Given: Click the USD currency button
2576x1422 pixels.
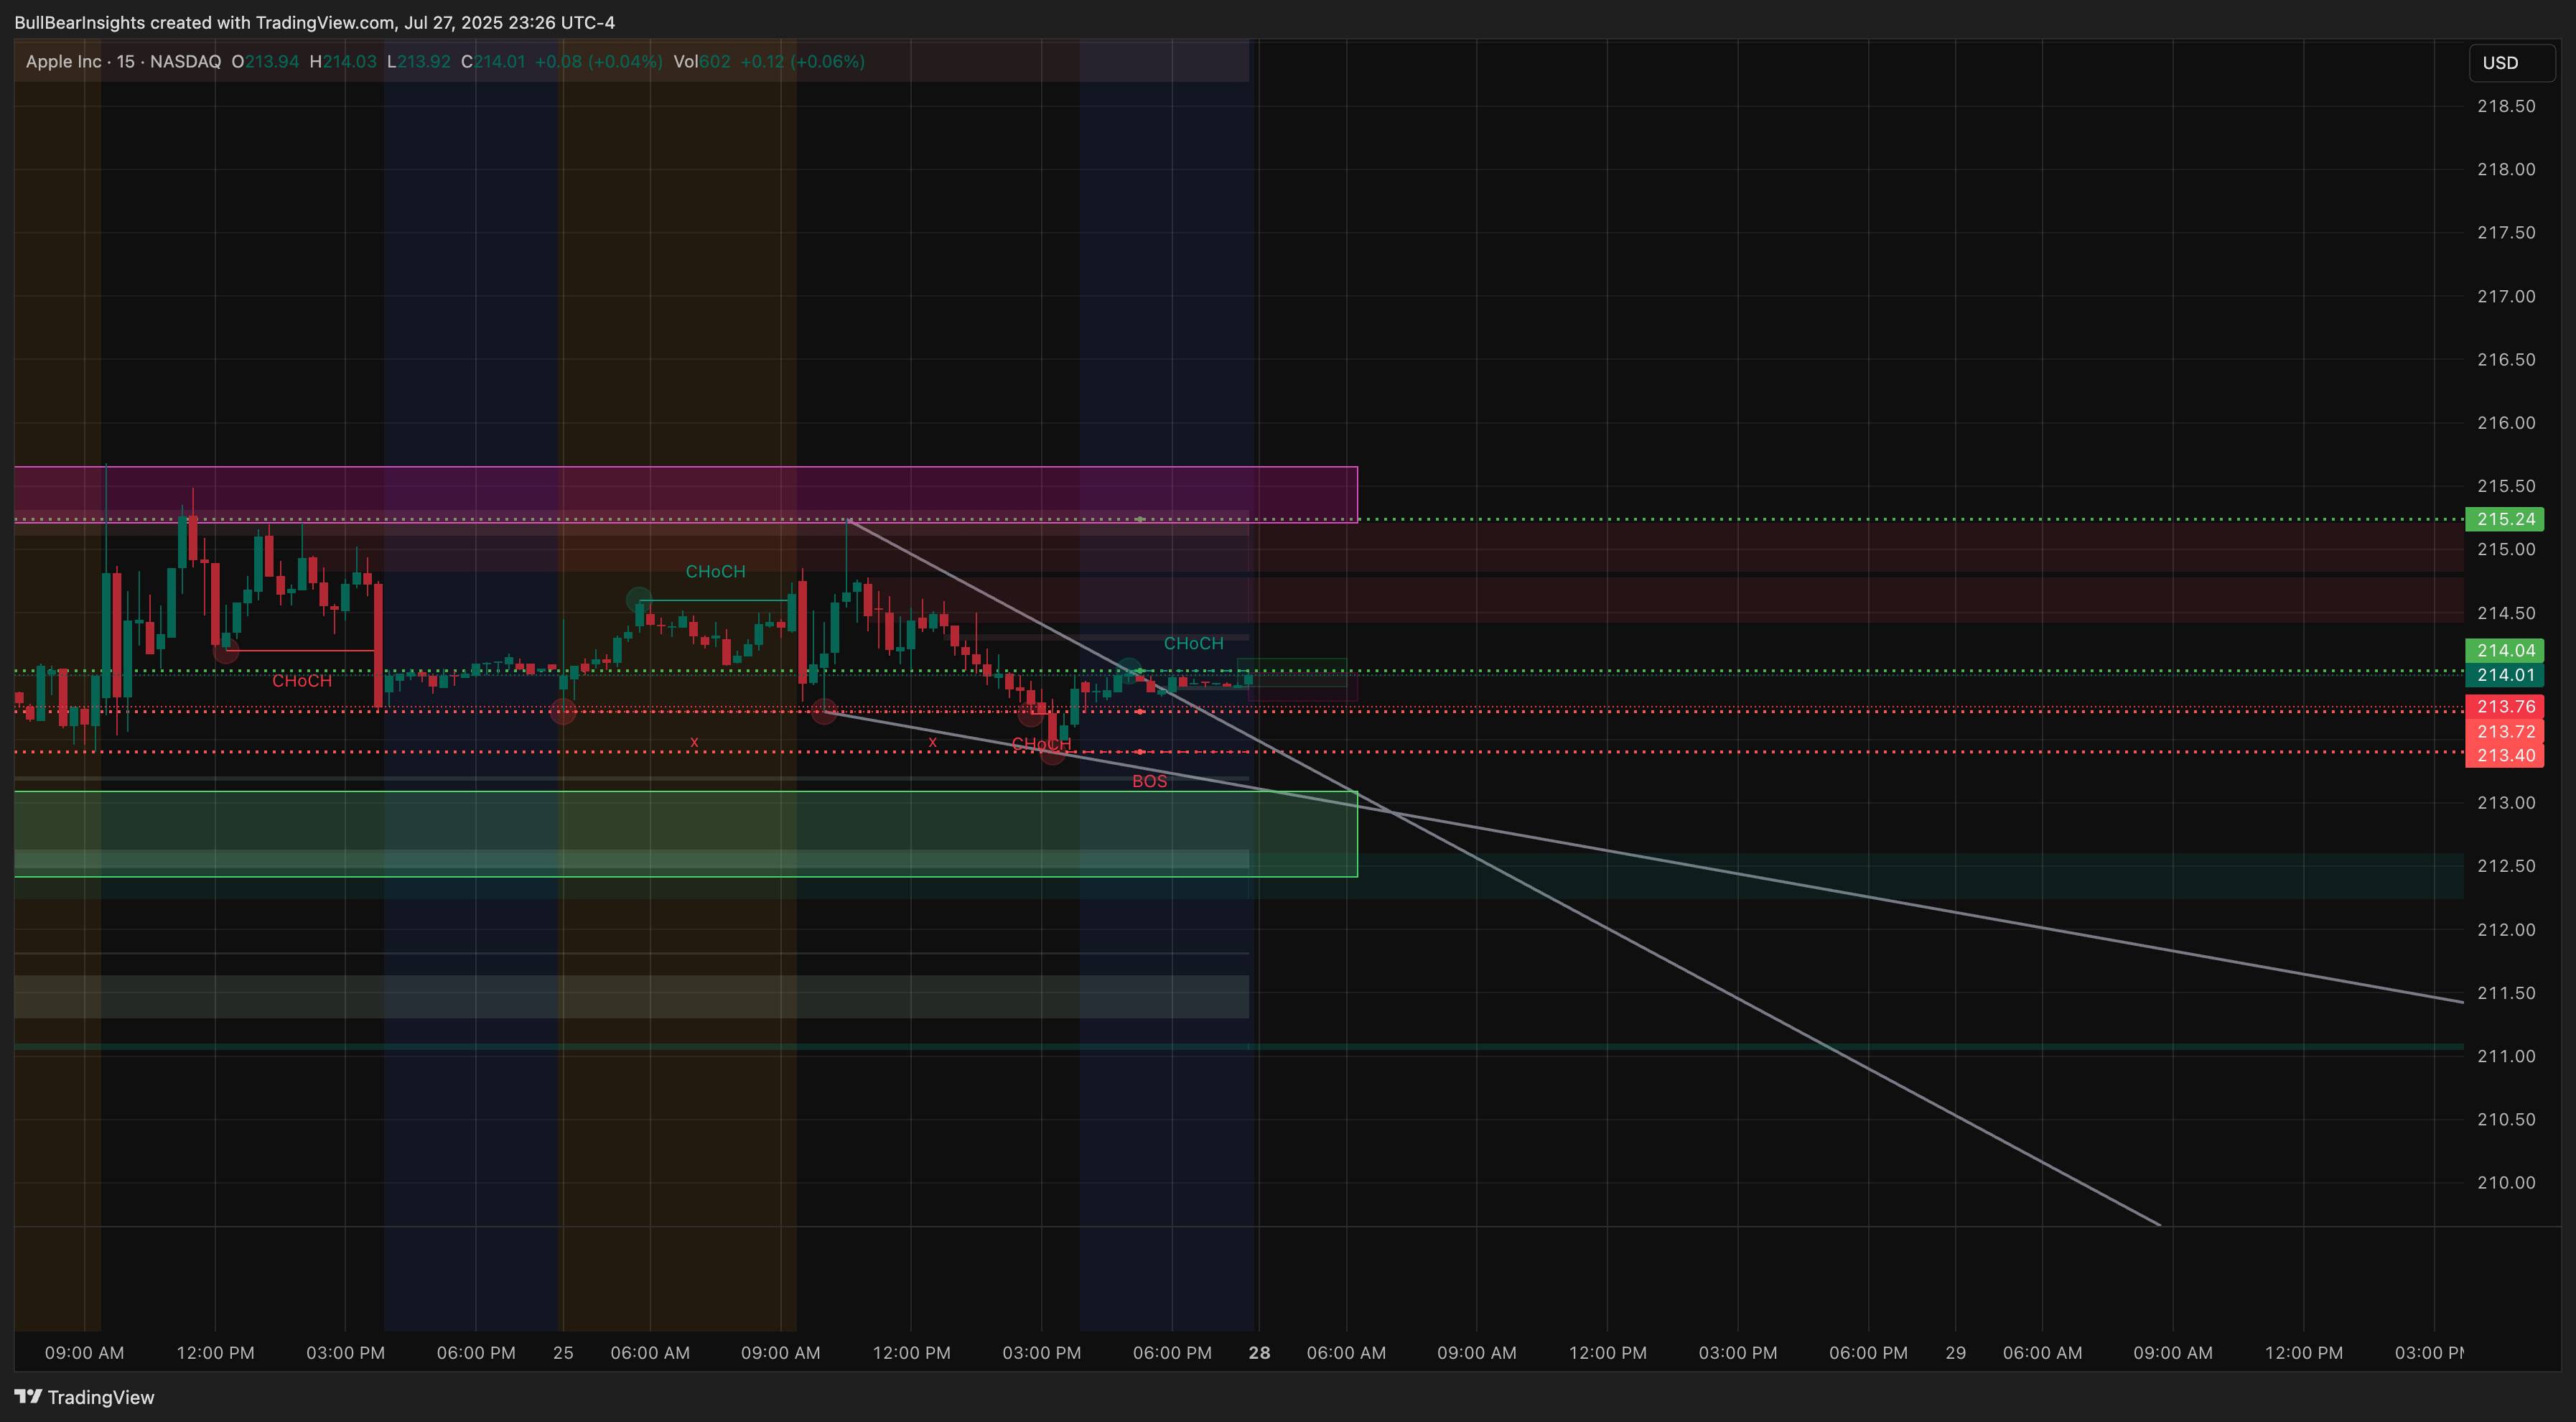Looking at the screenshot, I should [2511, 62].
